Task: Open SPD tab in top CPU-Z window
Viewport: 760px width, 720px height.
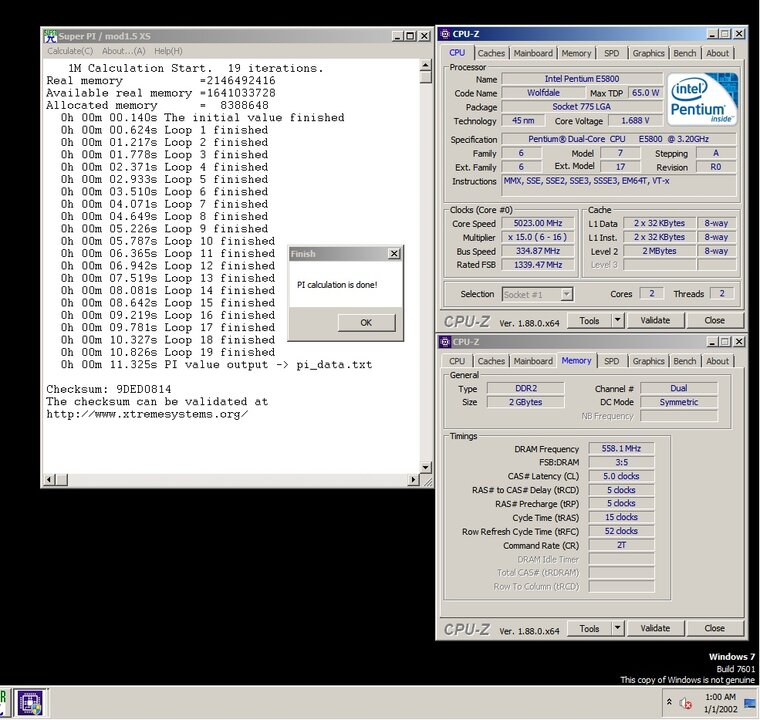Action: (612, 53)
